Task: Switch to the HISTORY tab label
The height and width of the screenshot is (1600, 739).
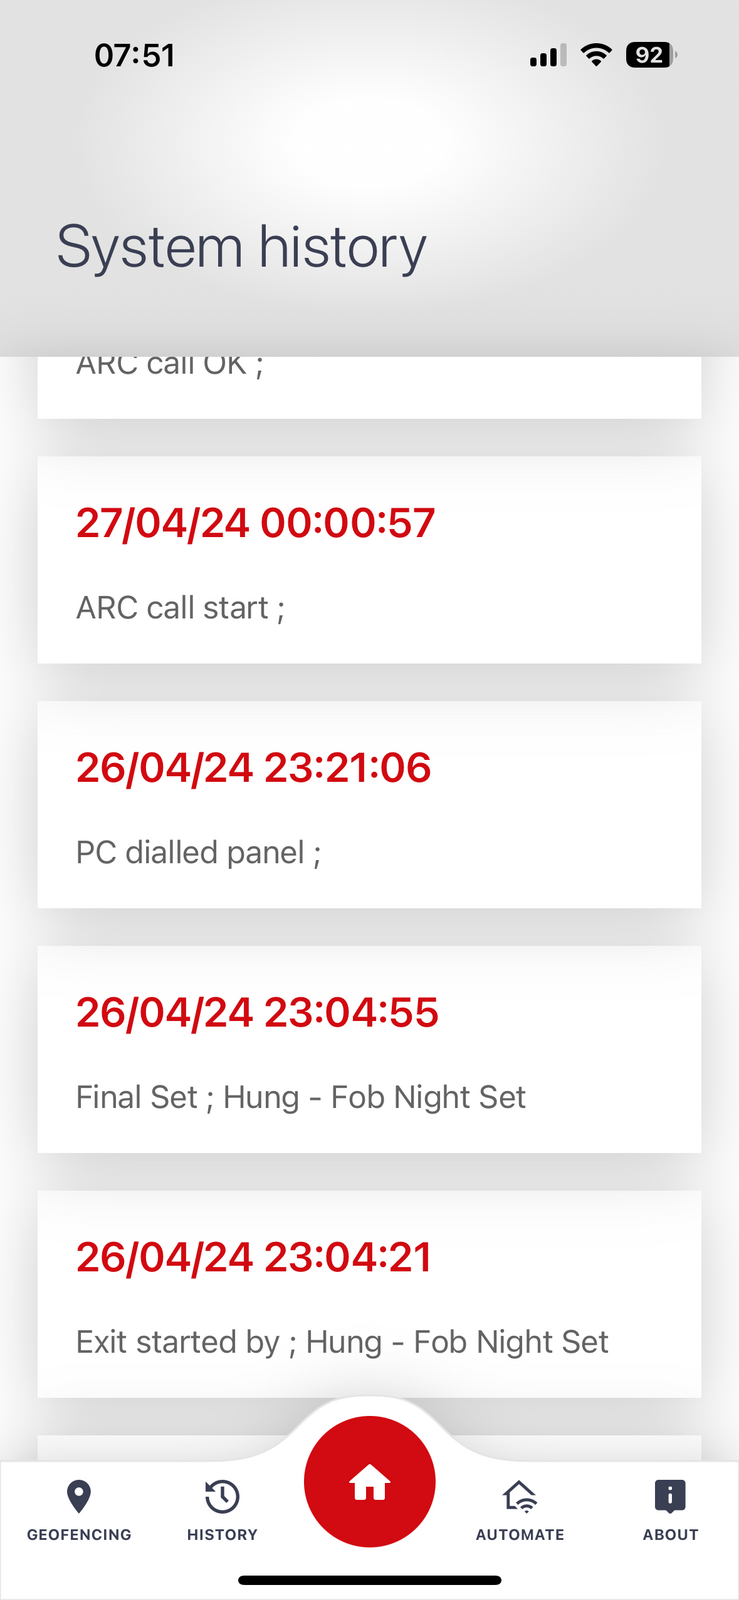Action: [x=222, y=1535]
